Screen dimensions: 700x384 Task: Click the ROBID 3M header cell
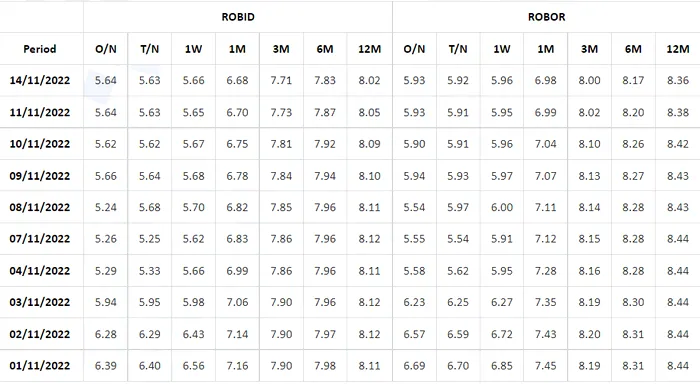[281, 49]
